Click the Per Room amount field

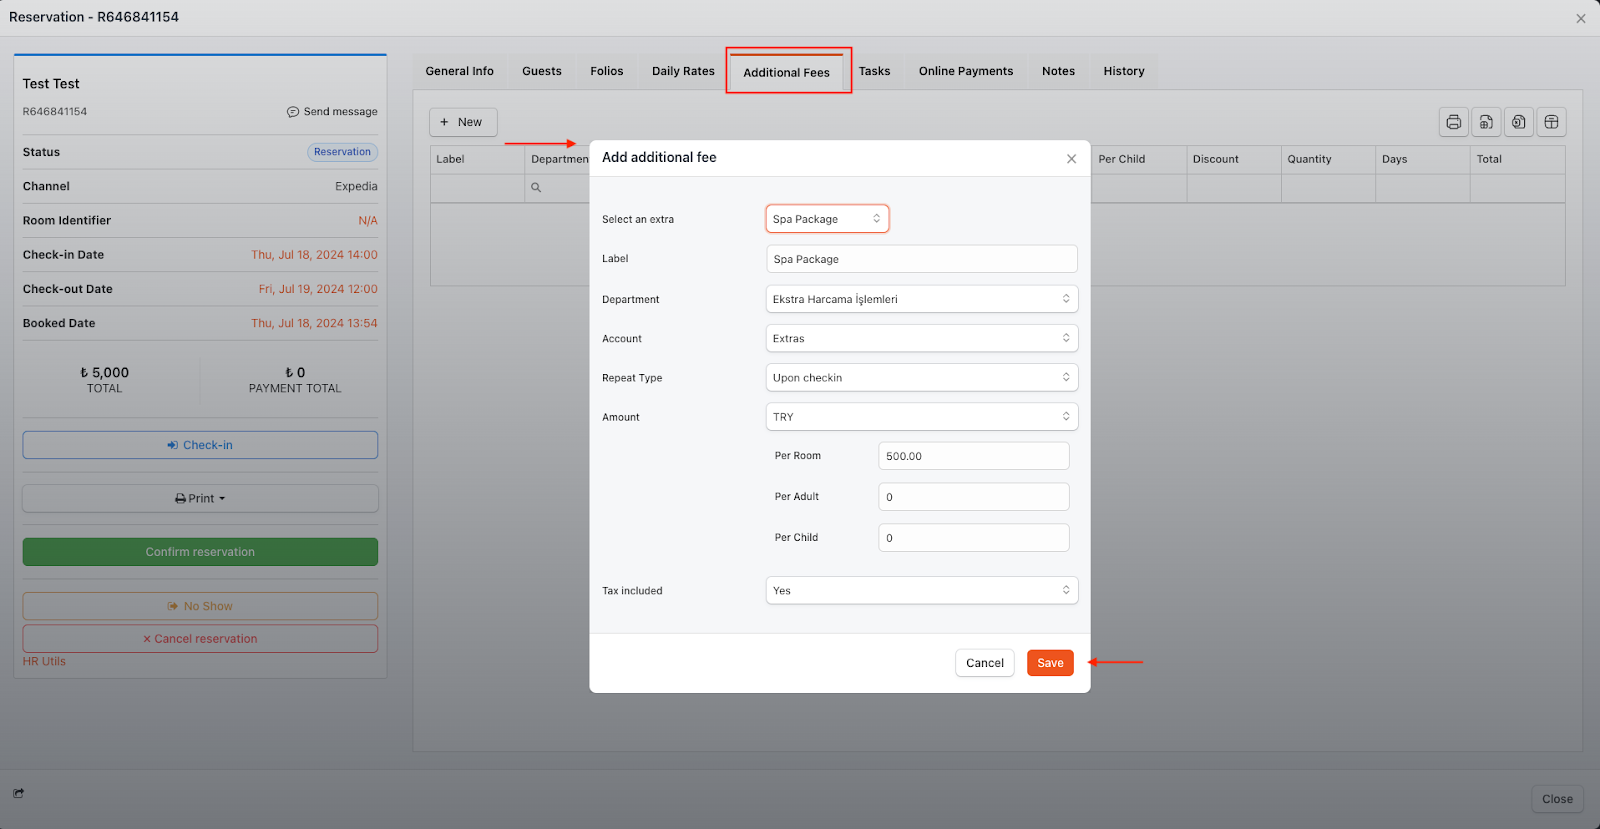[x=973, y=456]
